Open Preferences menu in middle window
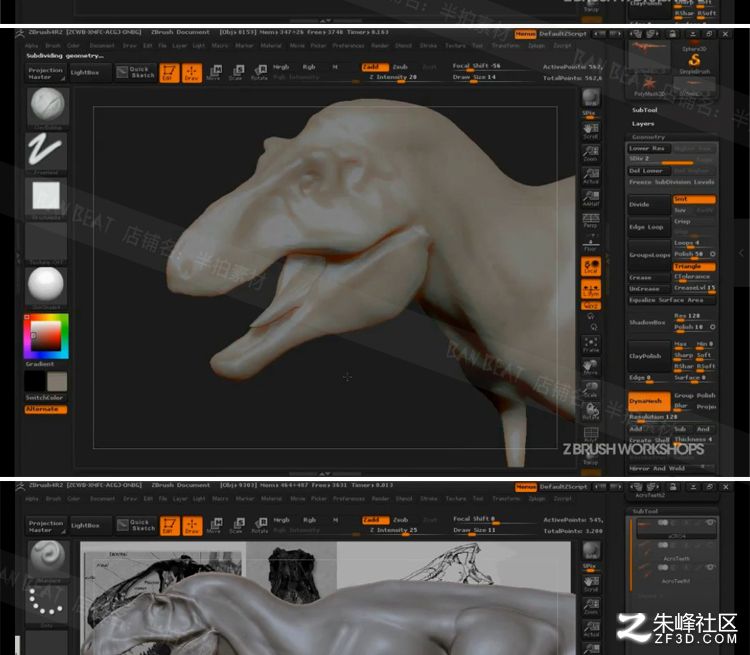 348,46
